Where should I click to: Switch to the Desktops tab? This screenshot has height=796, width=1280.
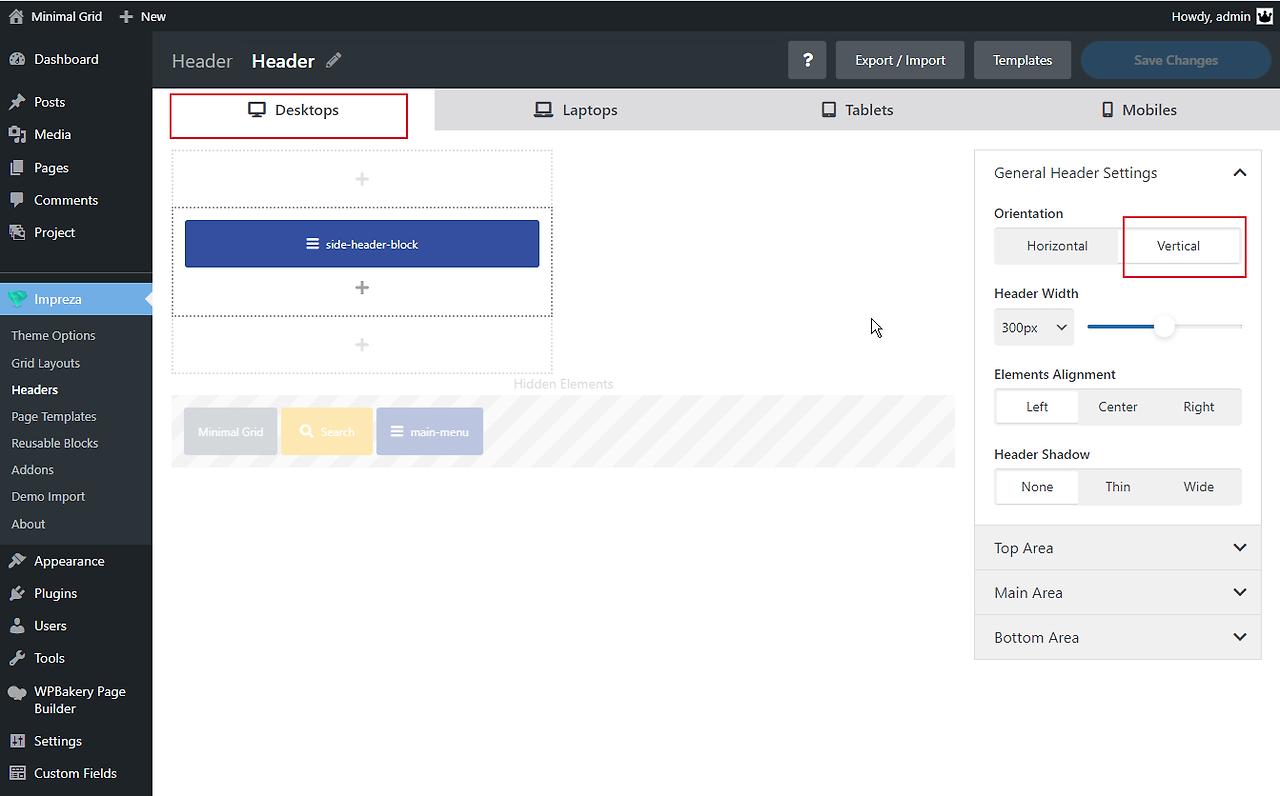click(293, 110)
